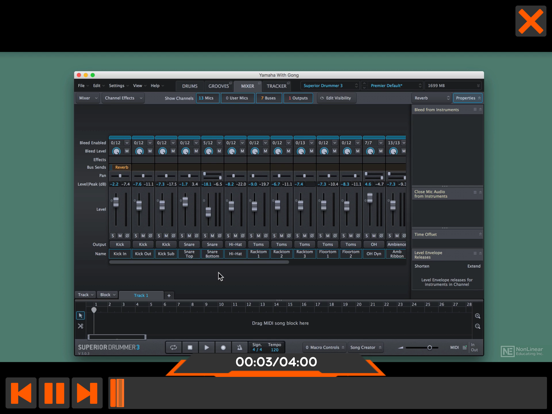
Task: Toggle phase invert on Kick Out channel
Action: click(x=150, y=236)
